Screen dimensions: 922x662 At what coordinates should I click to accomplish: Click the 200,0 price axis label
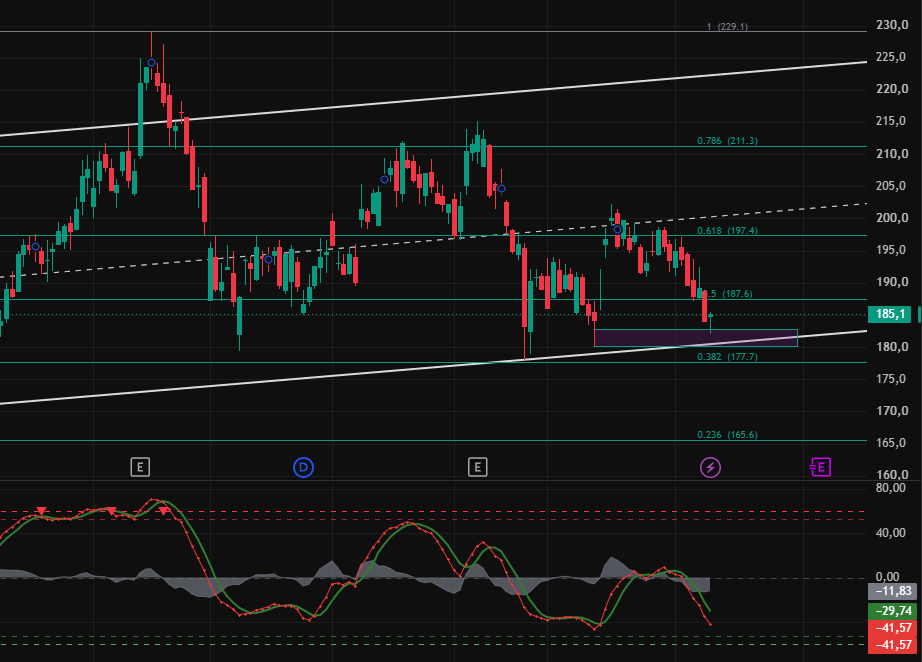coord(892,218)
